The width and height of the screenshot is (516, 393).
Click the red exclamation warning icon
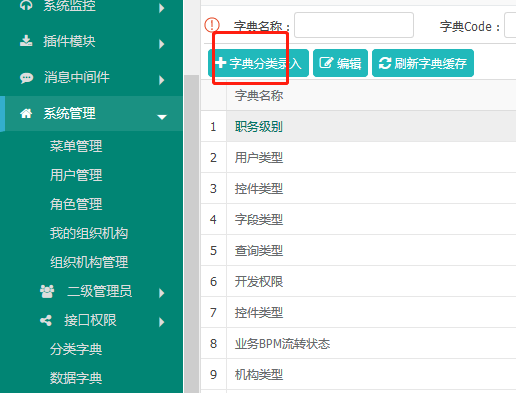tap(212, 25)
